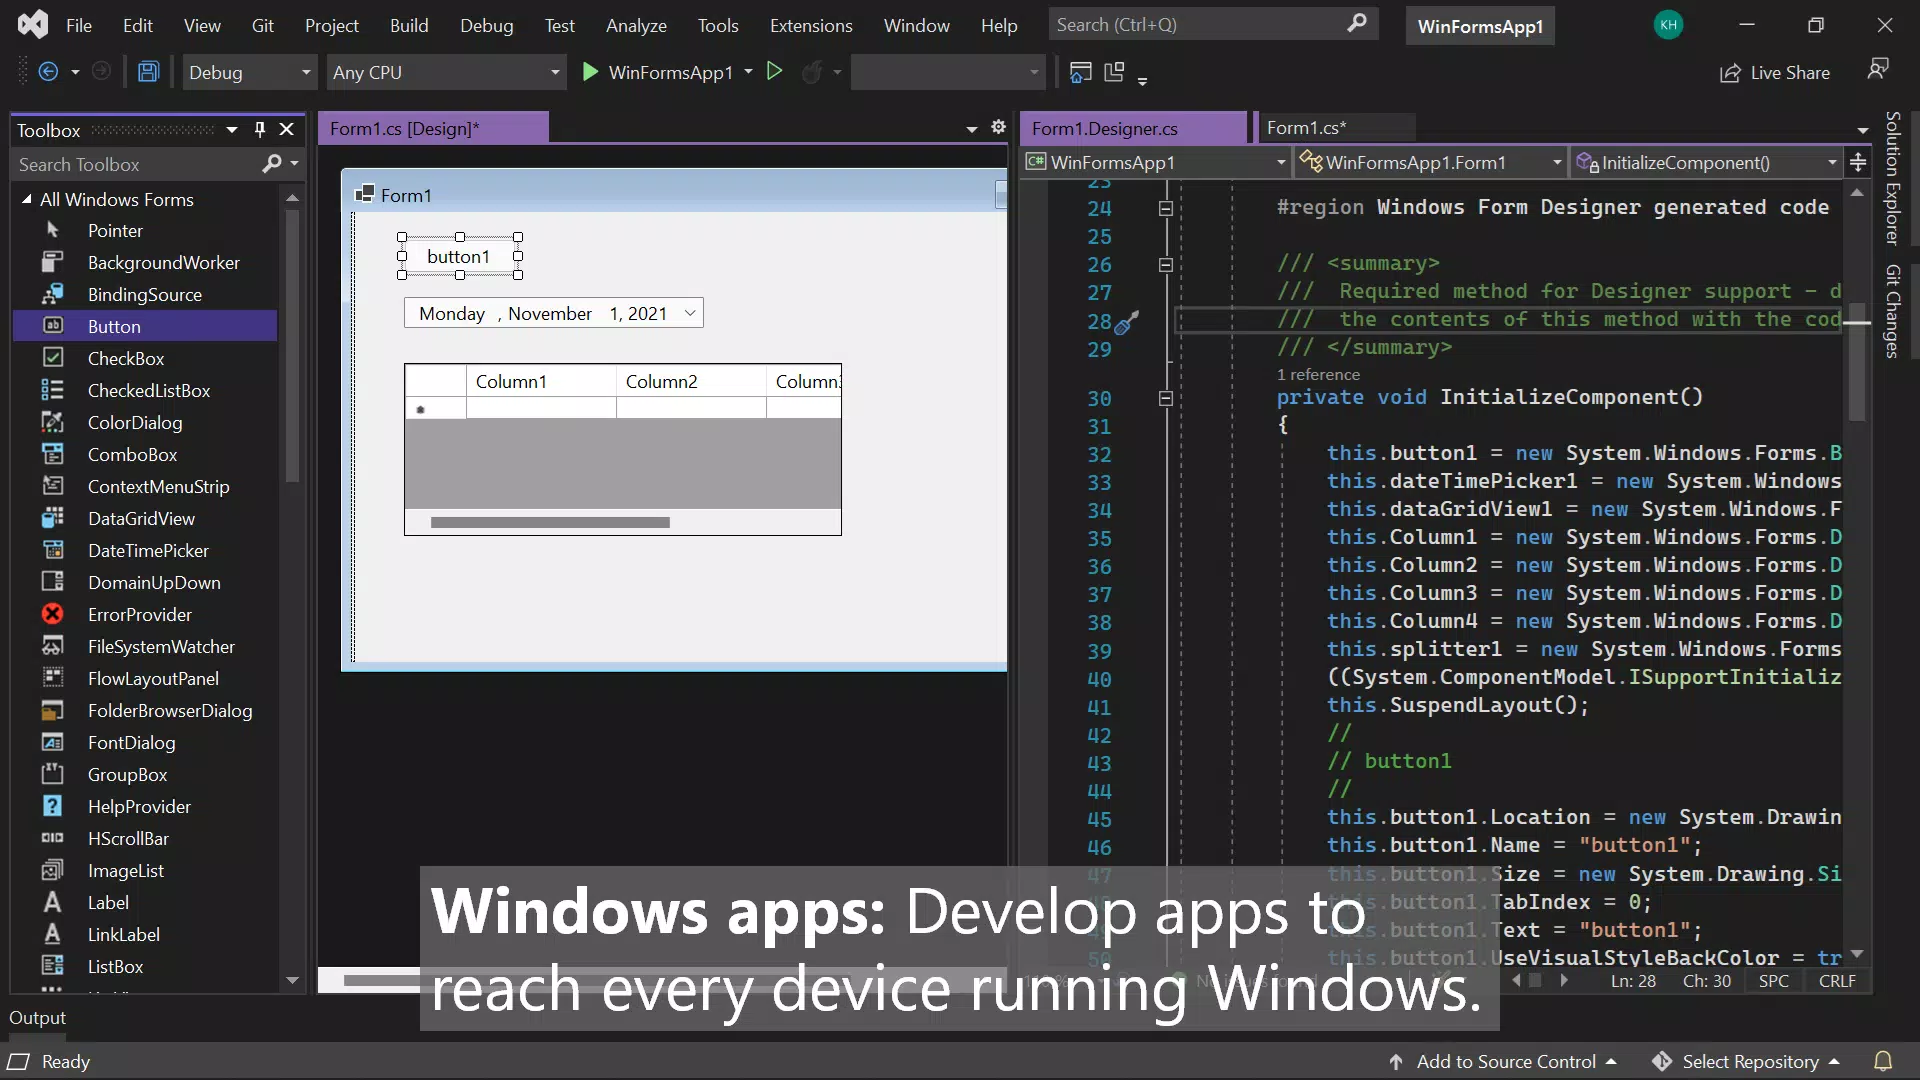Click the navigate backward arrow icon
The width and height of the screenshot is (1920, 1080).
click(47, 72)
